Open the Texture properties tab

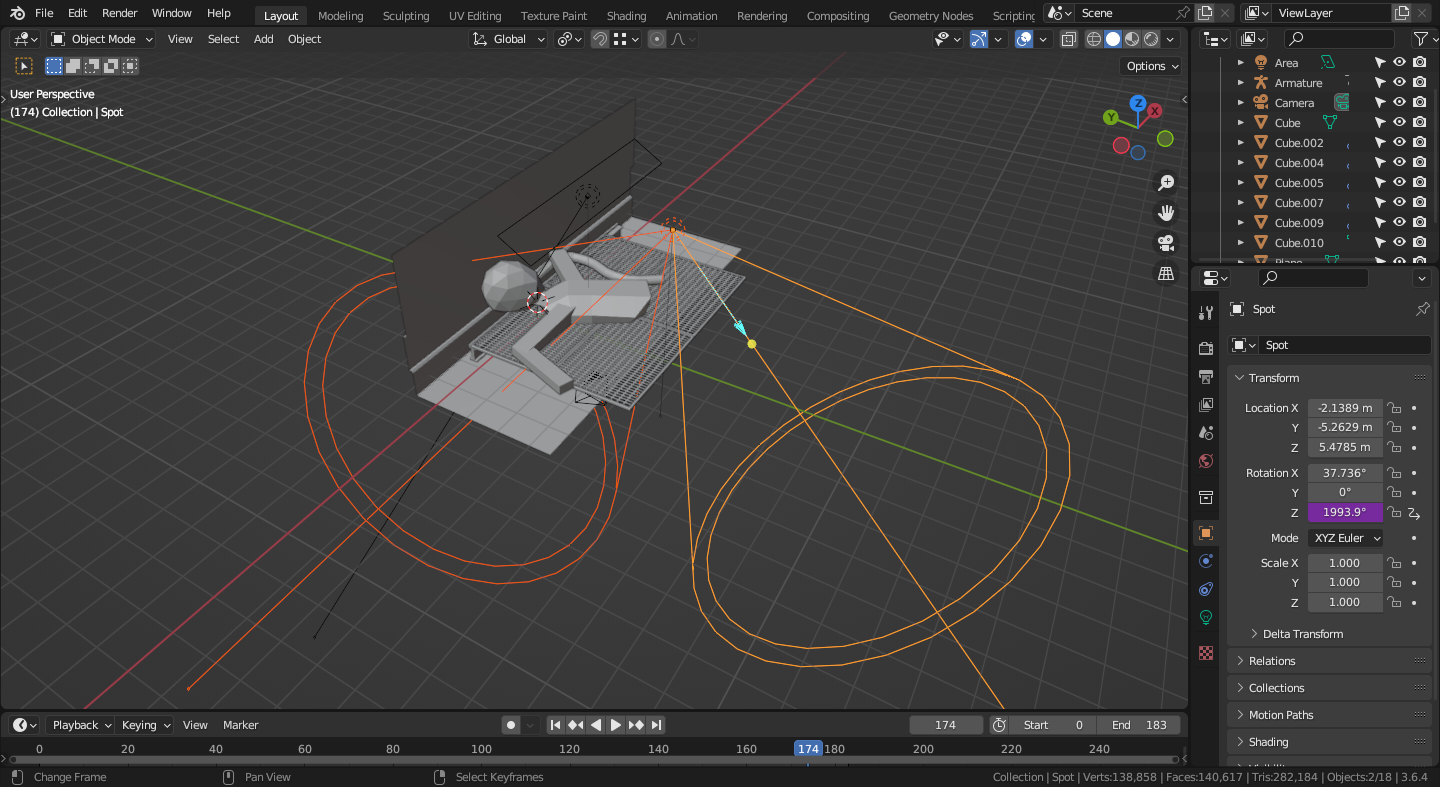click(x=1206, y=653)
